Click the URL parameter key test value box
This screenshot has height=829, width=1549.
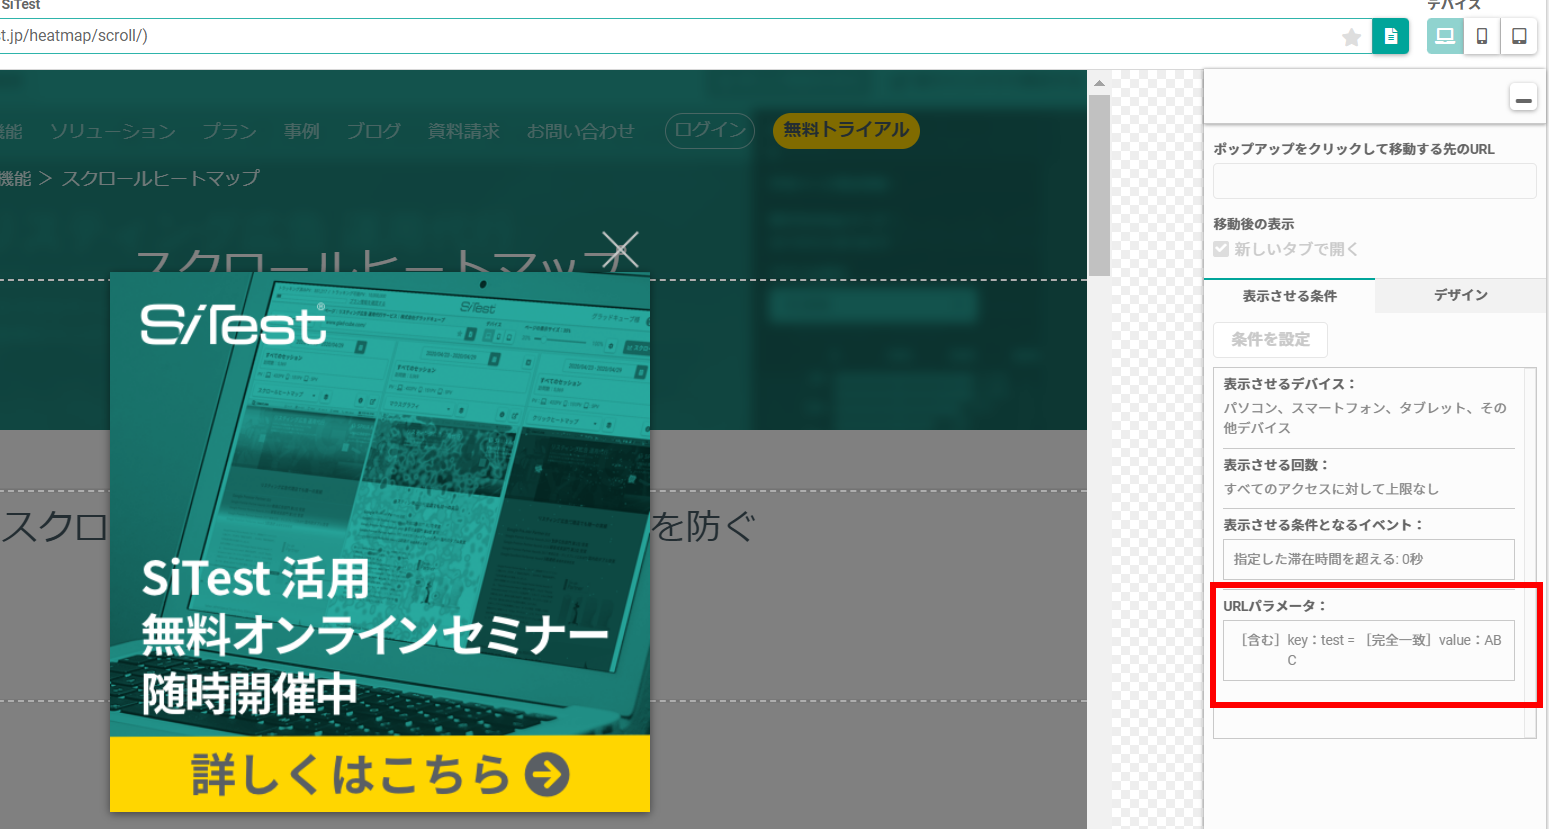click(1368, 650)
